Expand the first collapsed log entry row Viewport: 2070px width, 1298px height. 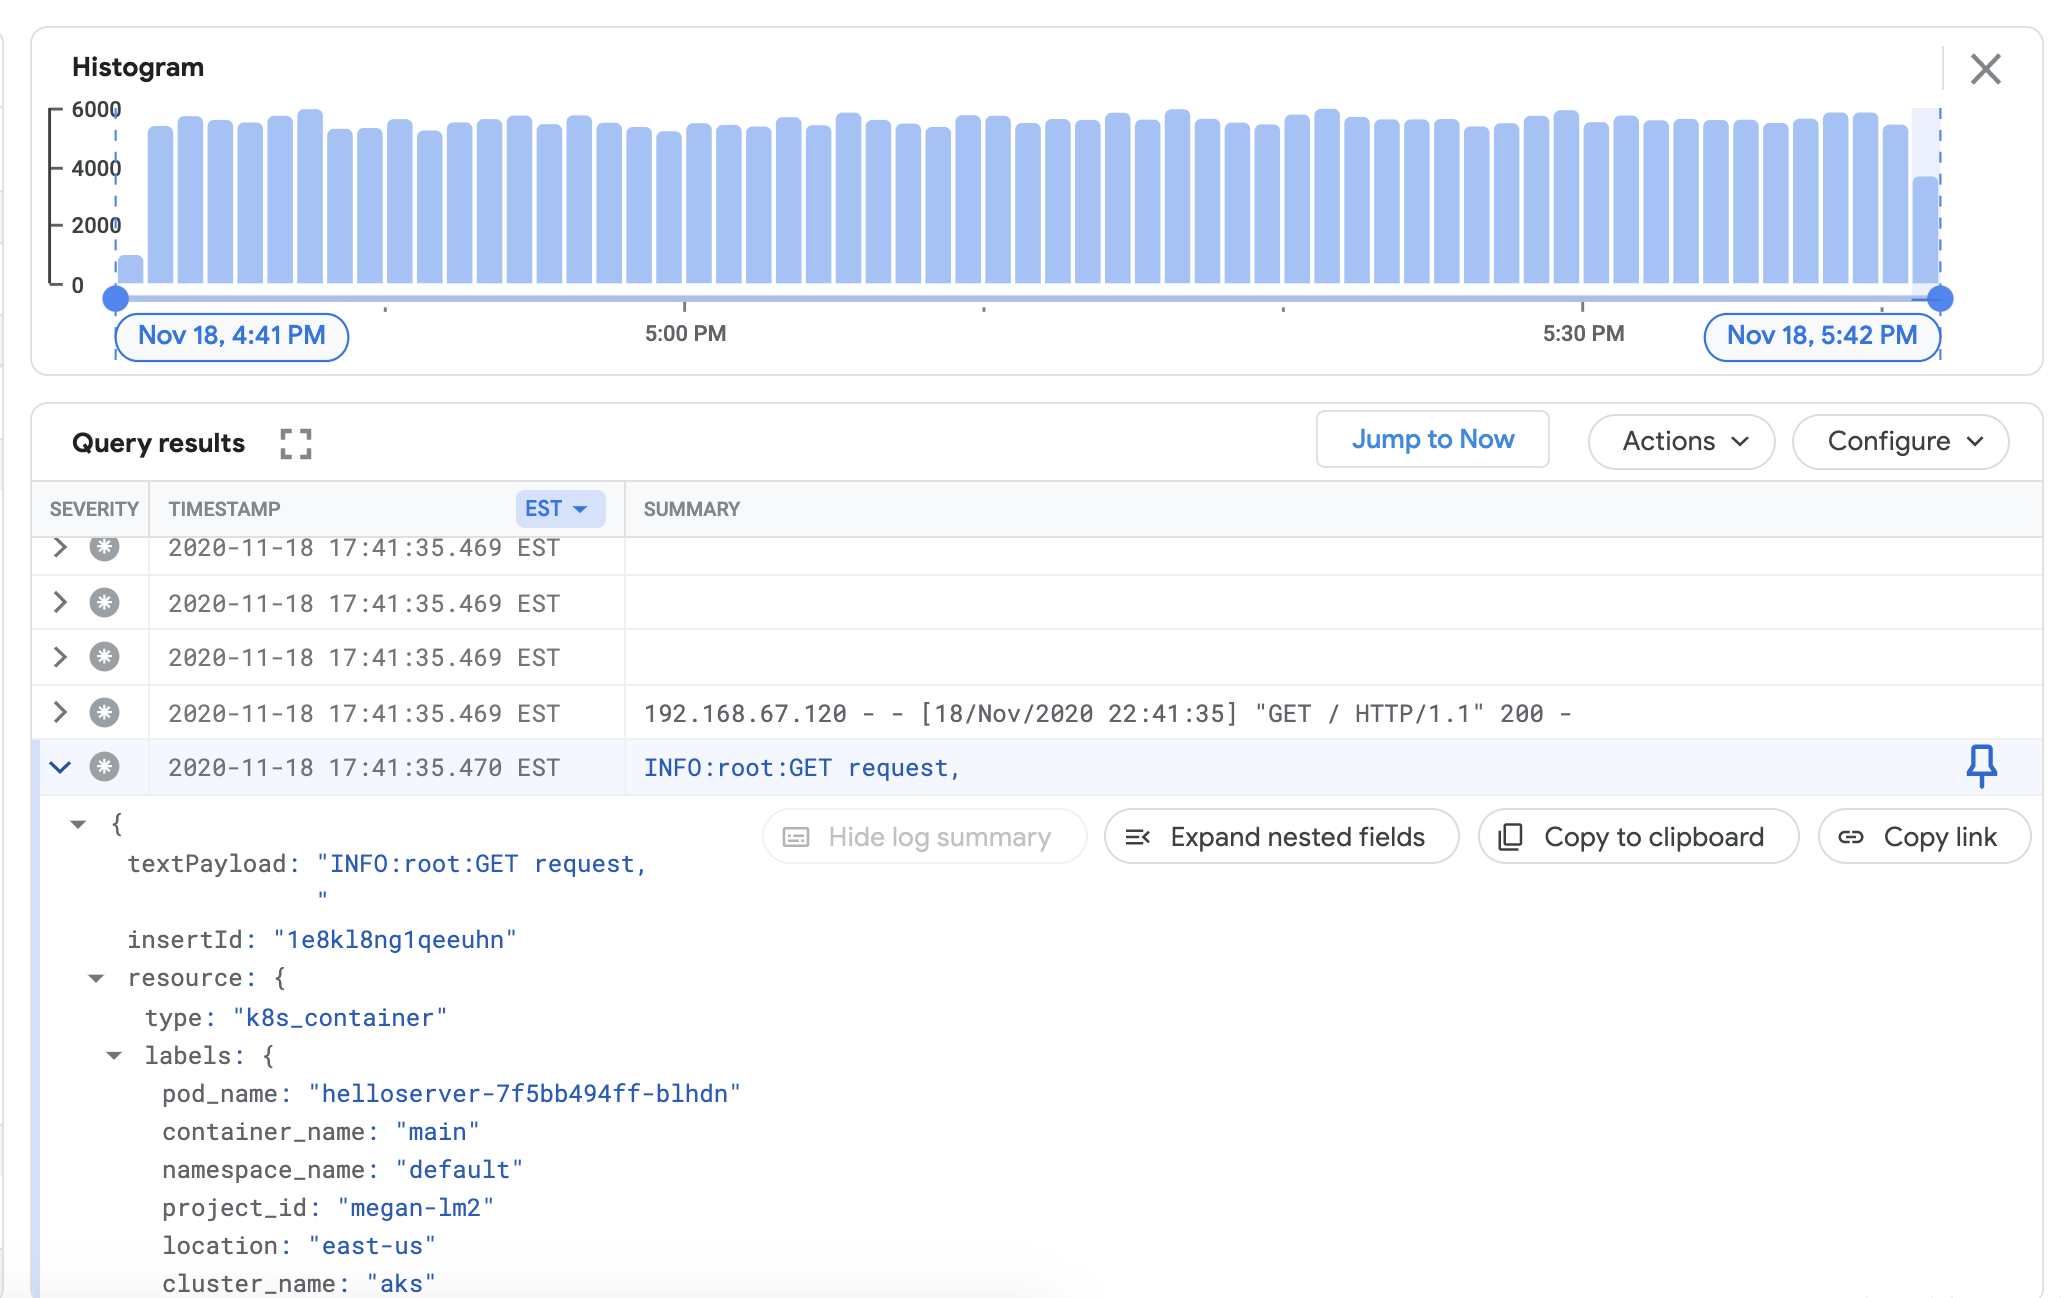pos(58,546)
